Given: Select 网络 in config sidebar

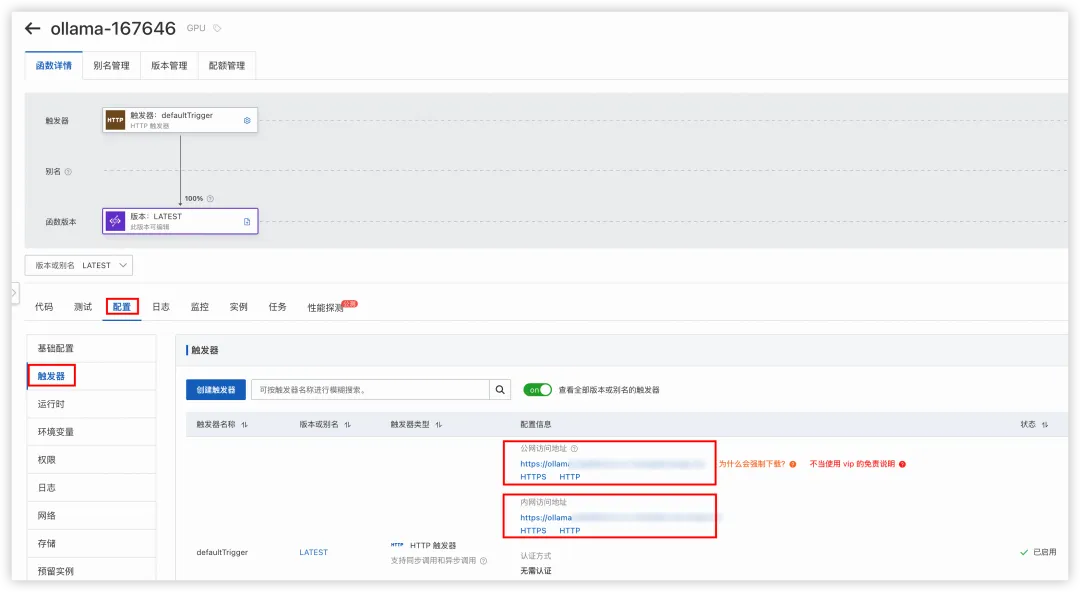Looking at the screenshot, I should (x=92, y=516).
